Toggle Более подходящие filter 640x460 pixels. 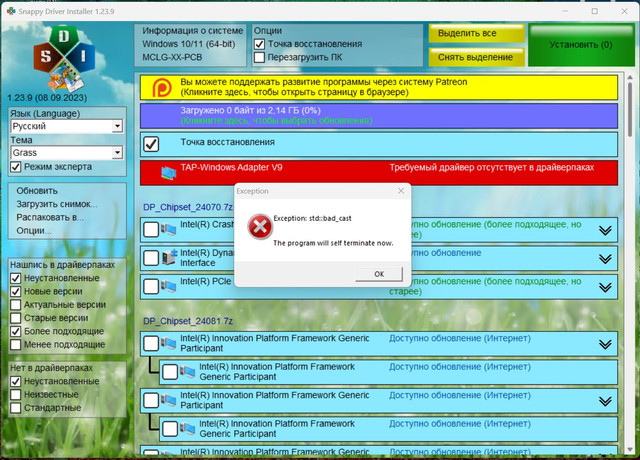click(16, 331)
